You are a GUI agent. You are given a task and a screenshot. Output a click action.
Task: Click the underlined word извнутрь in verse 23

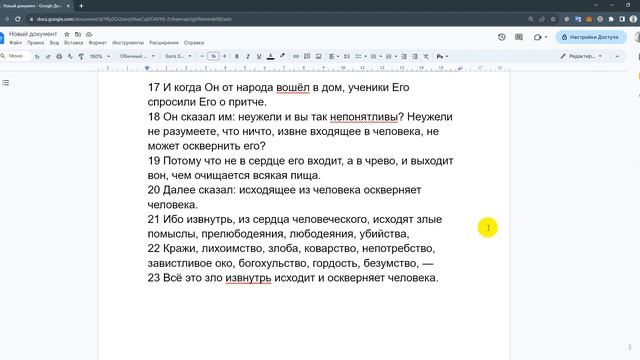pyautogui.click(x=248, y=278)
